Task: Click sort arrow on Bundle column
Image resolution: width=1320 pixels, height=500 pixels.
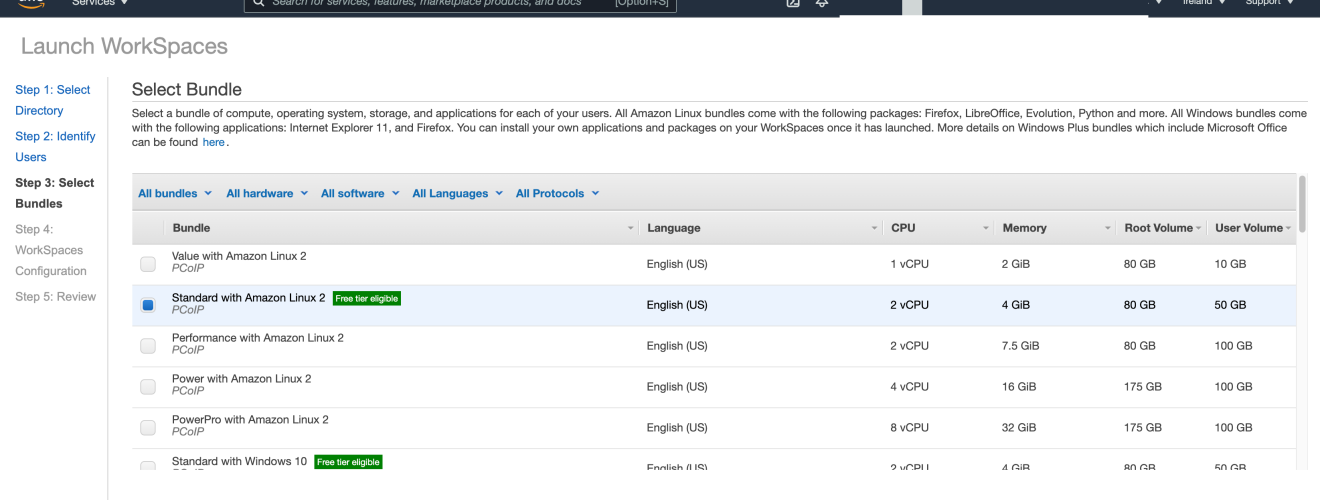Action: coord(630,229)
